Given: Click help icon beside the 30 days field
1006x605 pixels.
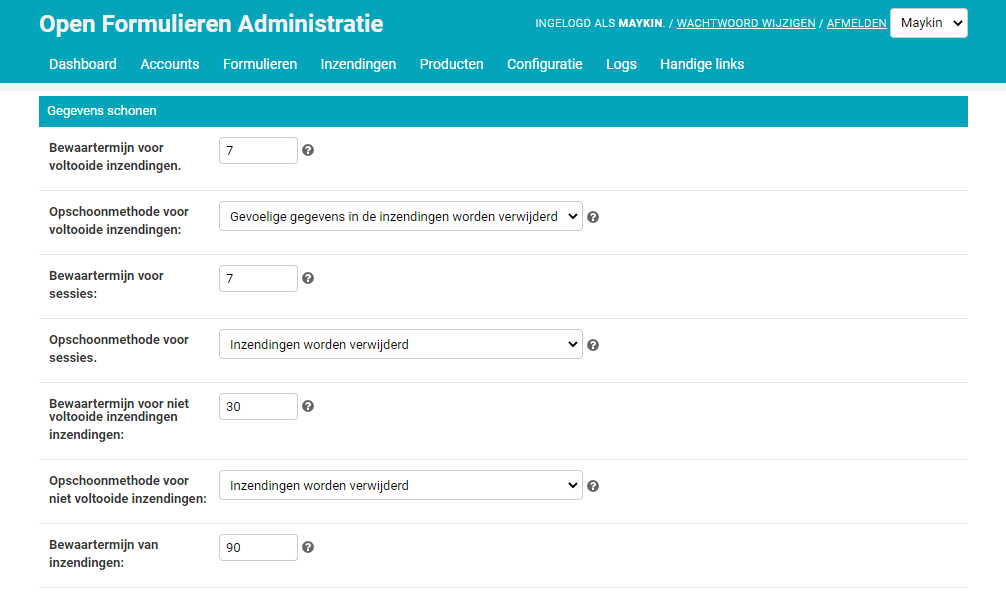Looking at the screenshot, I should [308, 406].
